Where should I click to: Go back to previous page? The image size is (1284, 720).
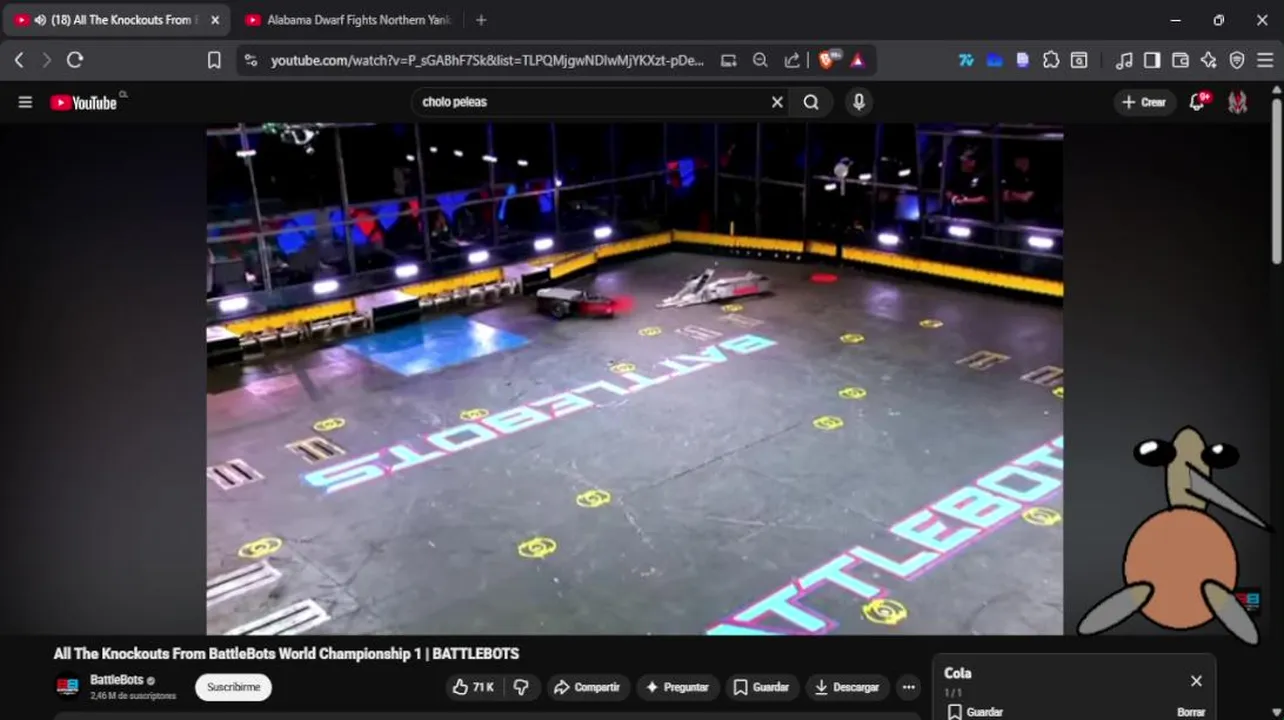pos(19,60)
